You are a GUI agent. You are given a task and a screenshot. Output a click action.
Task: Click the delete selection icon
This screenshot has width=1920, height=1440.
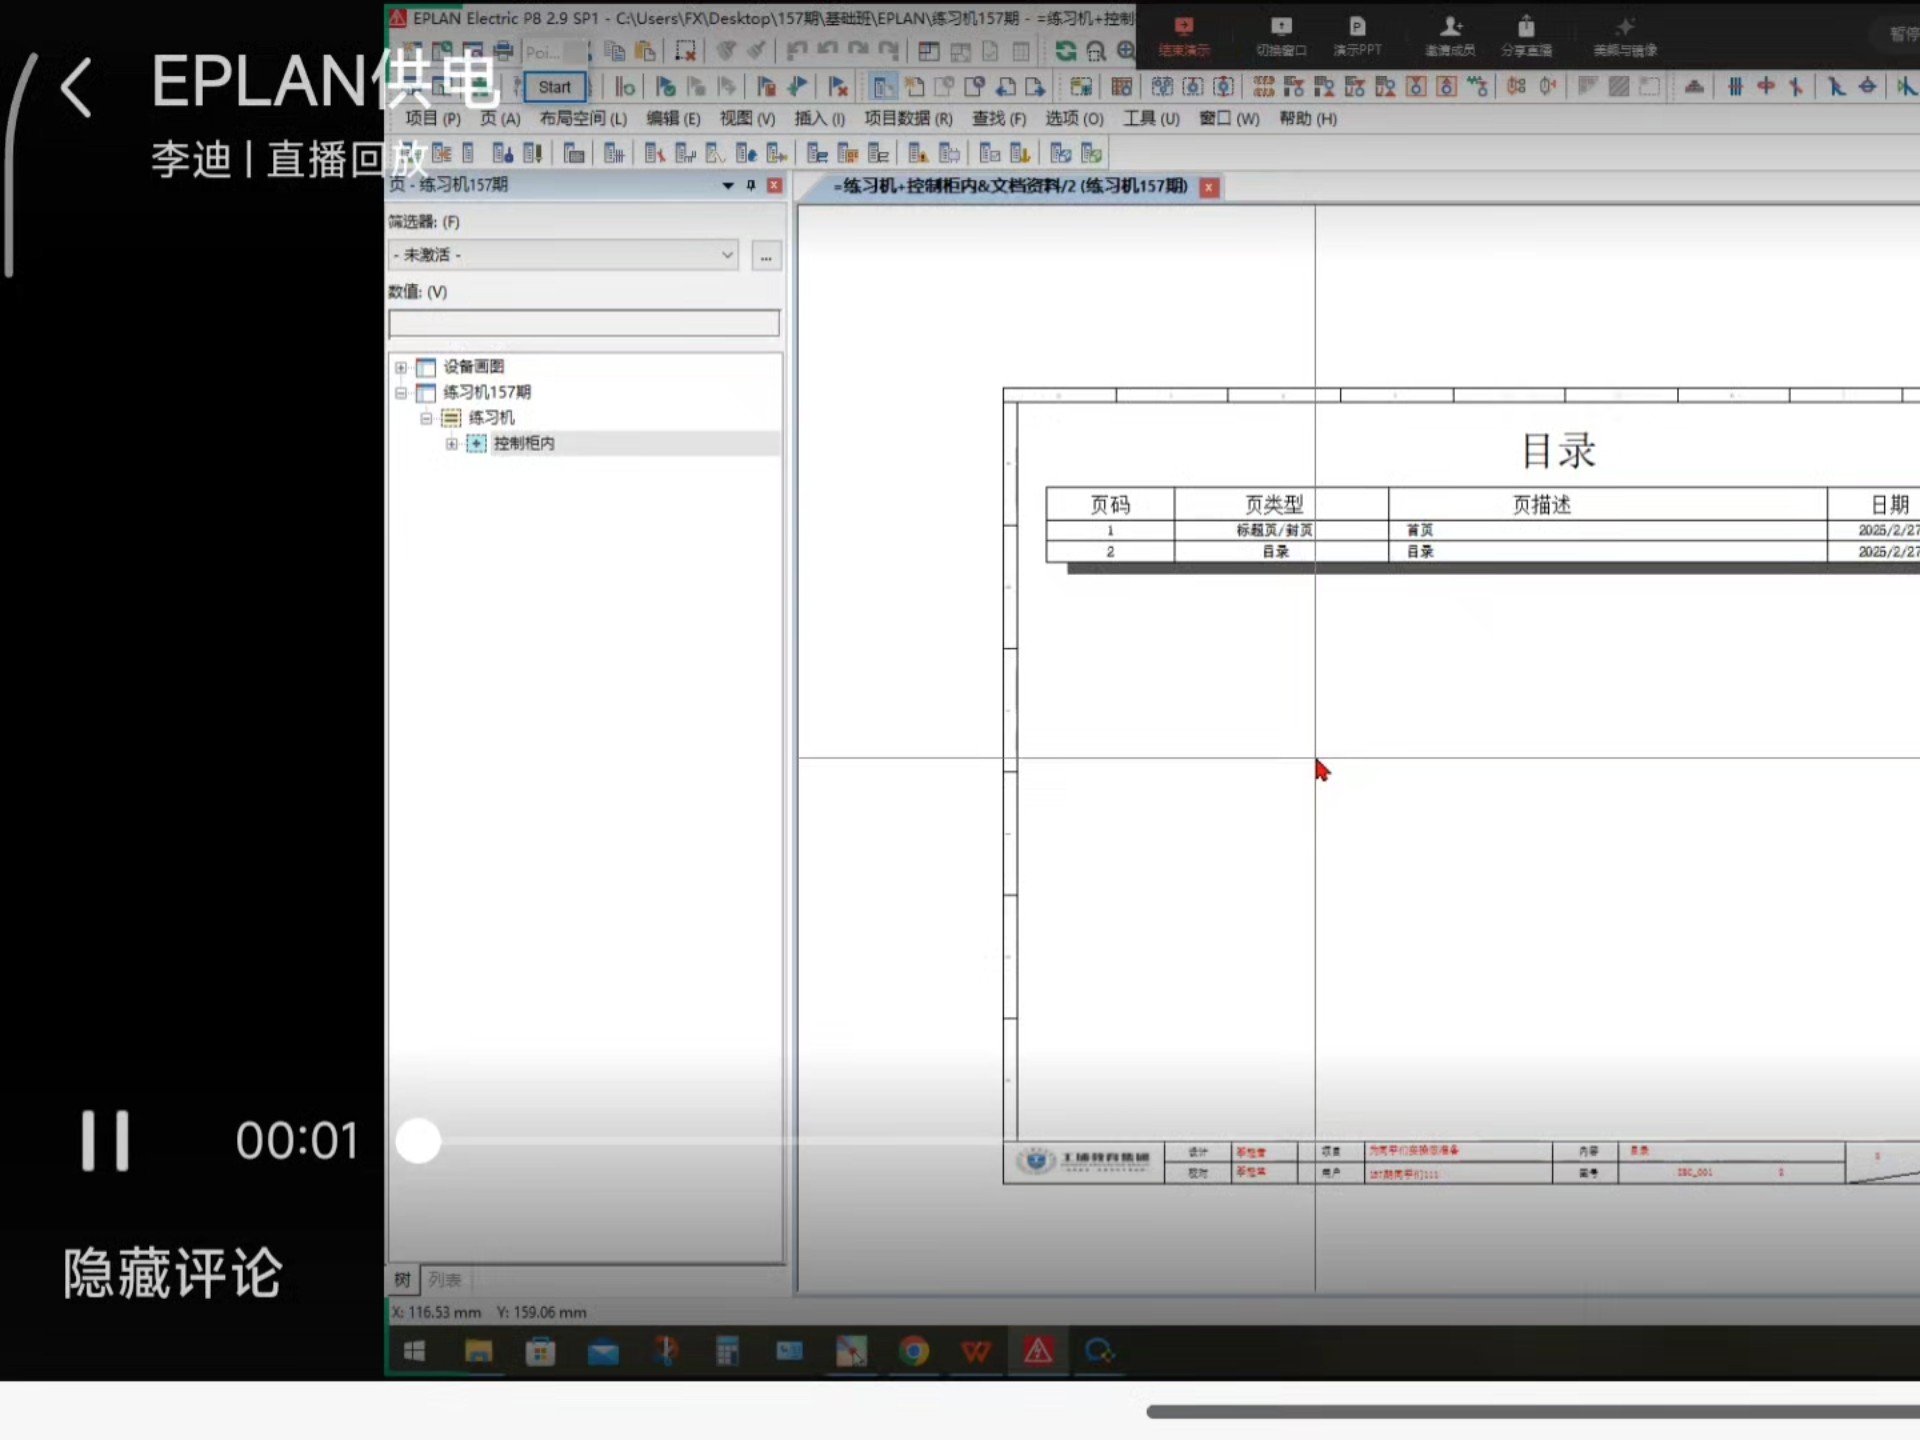(685, 50)
